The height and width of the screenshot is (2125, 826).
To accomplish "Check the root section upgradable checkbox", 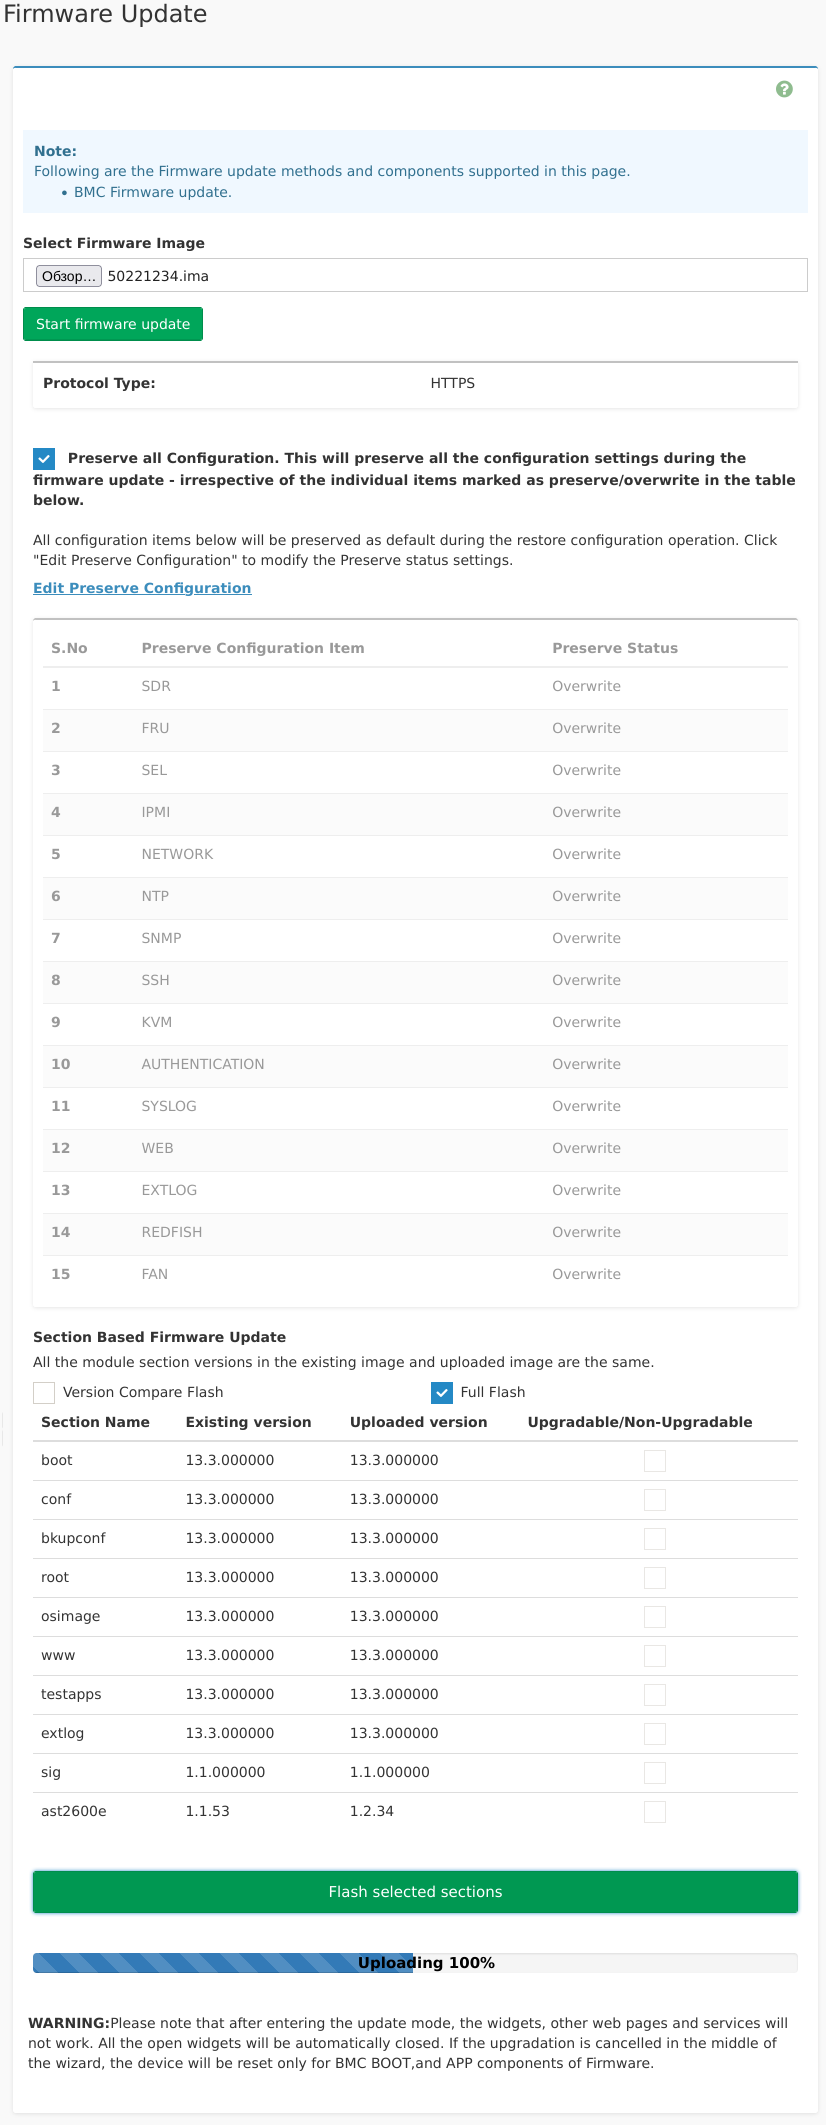I will tap(655, 1578).
